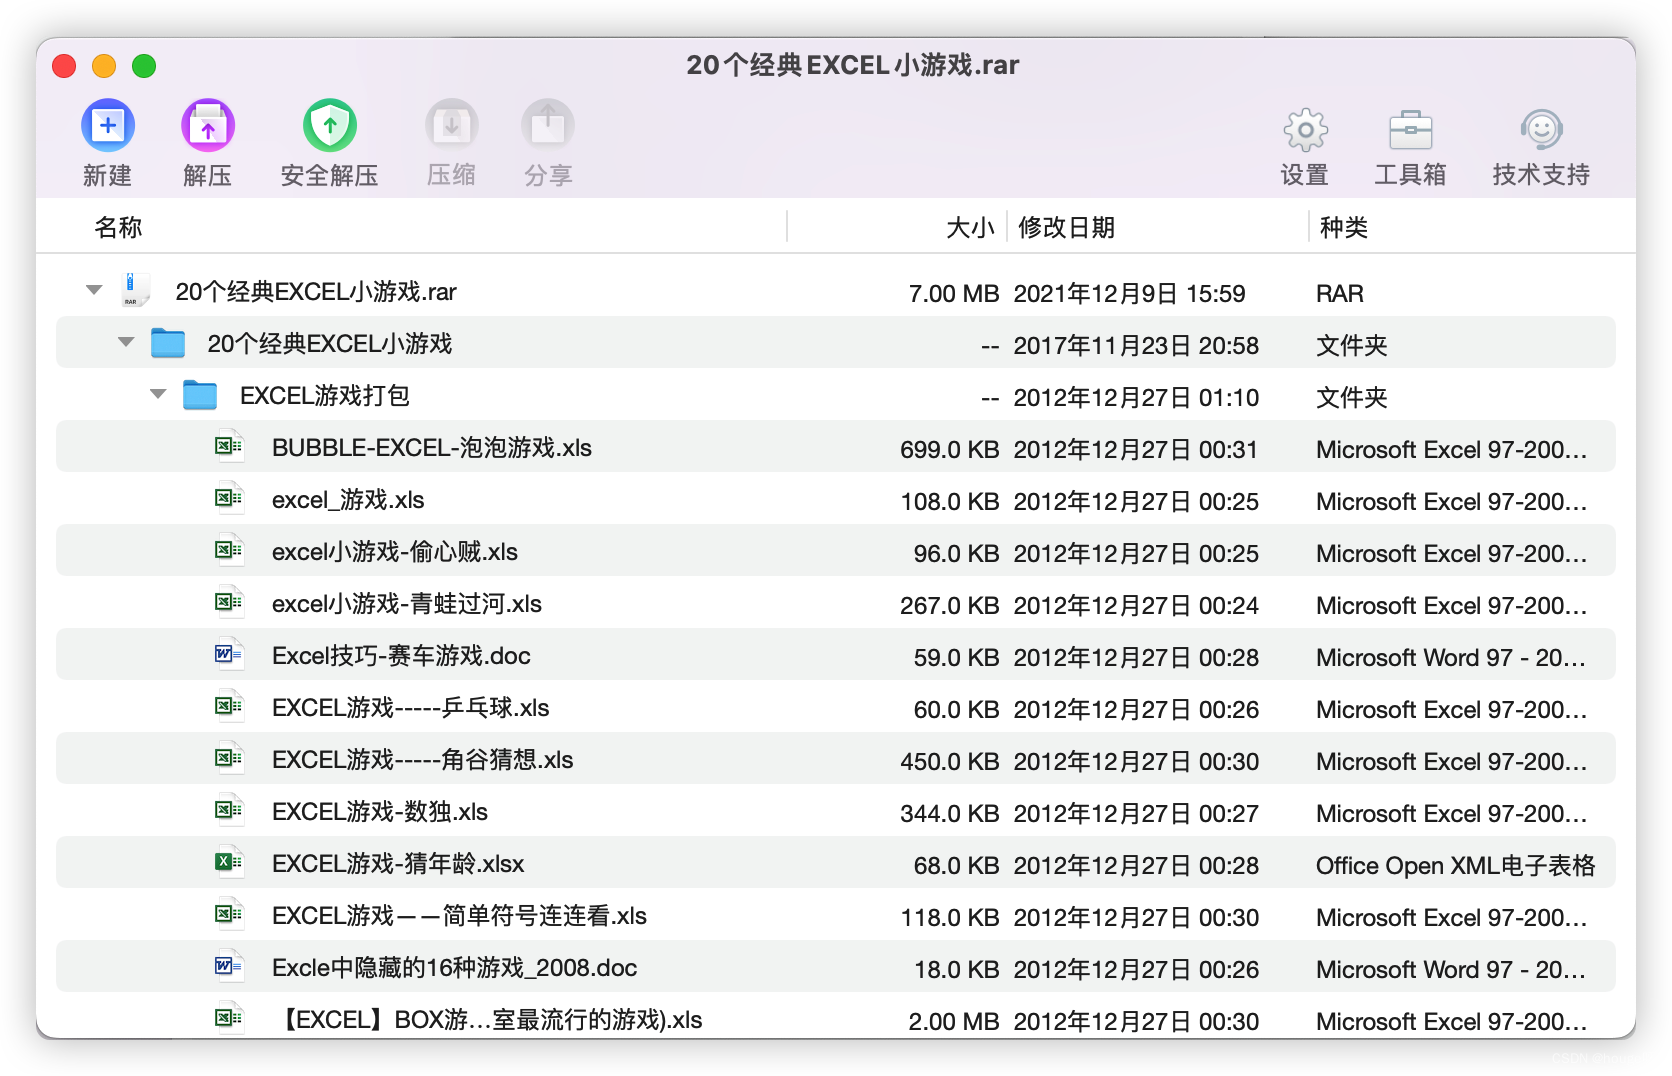The image size is (1672, 1076).
Task: Sort by the 名称 column header
Action: [x=118, y=227]
